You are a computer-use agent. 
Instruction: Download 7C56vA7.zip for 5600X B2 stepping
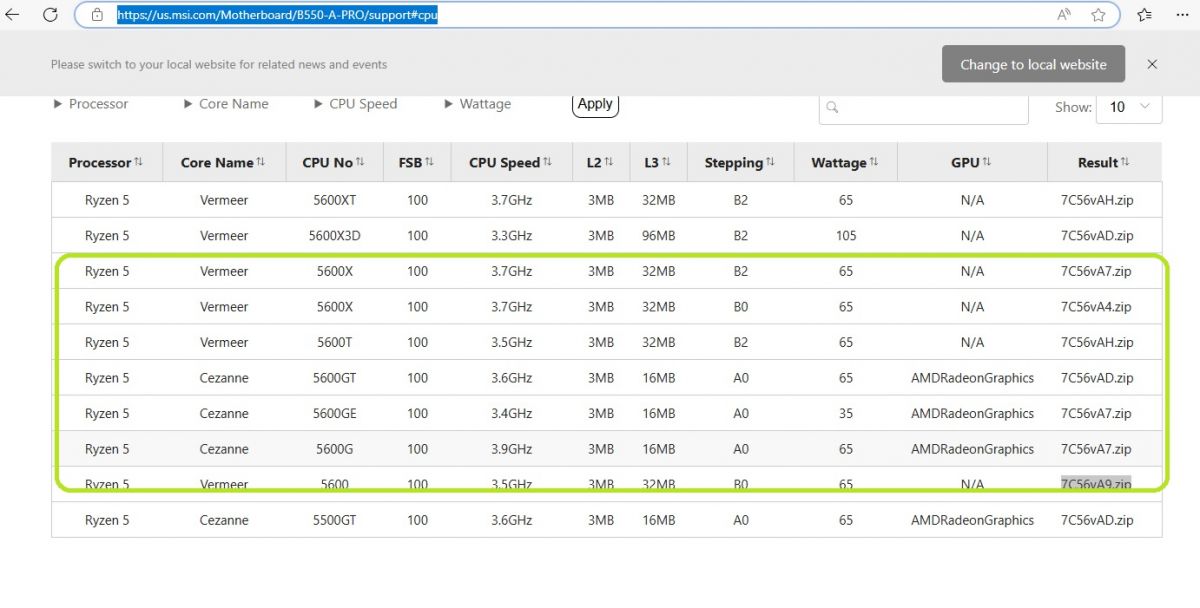(1096, 271)
